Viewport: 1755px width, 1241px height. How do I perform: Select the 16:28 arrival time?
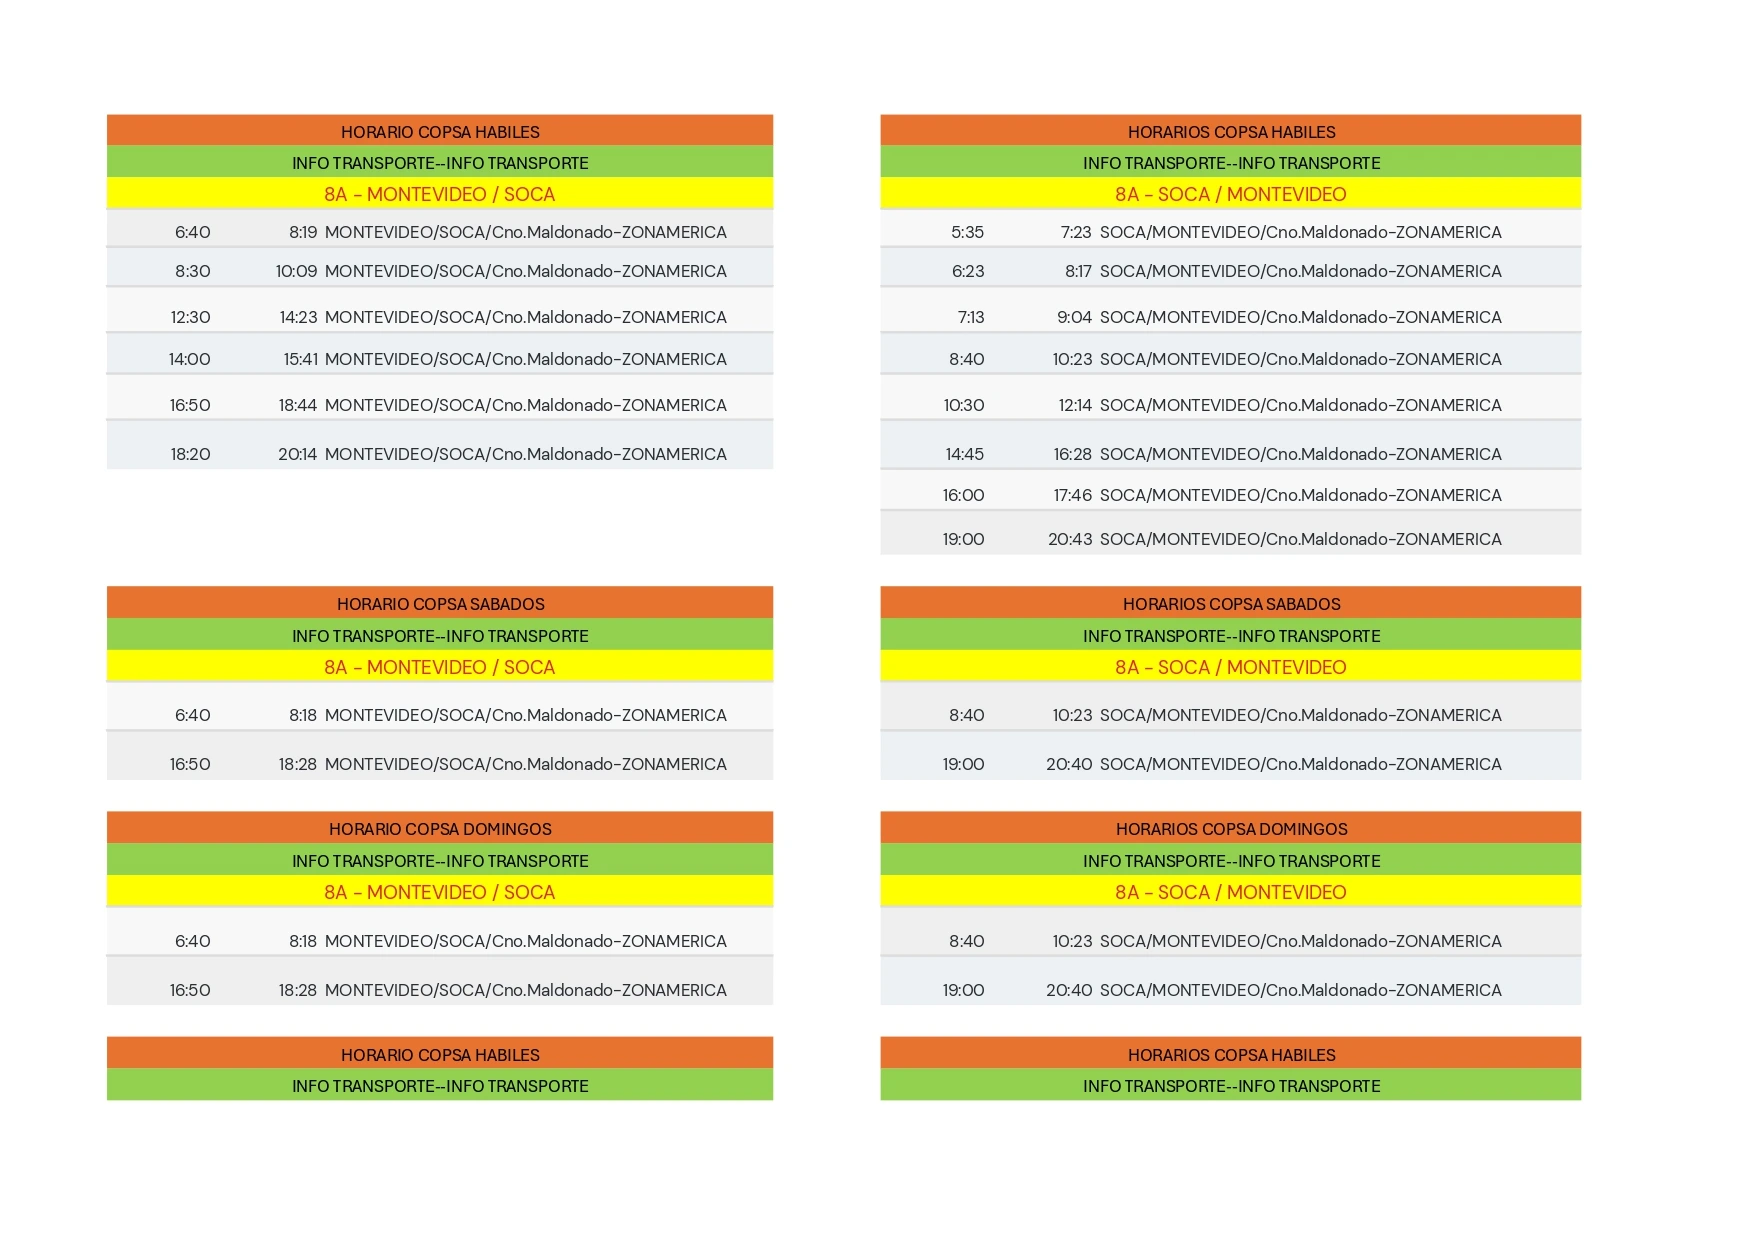point(1072,454)
